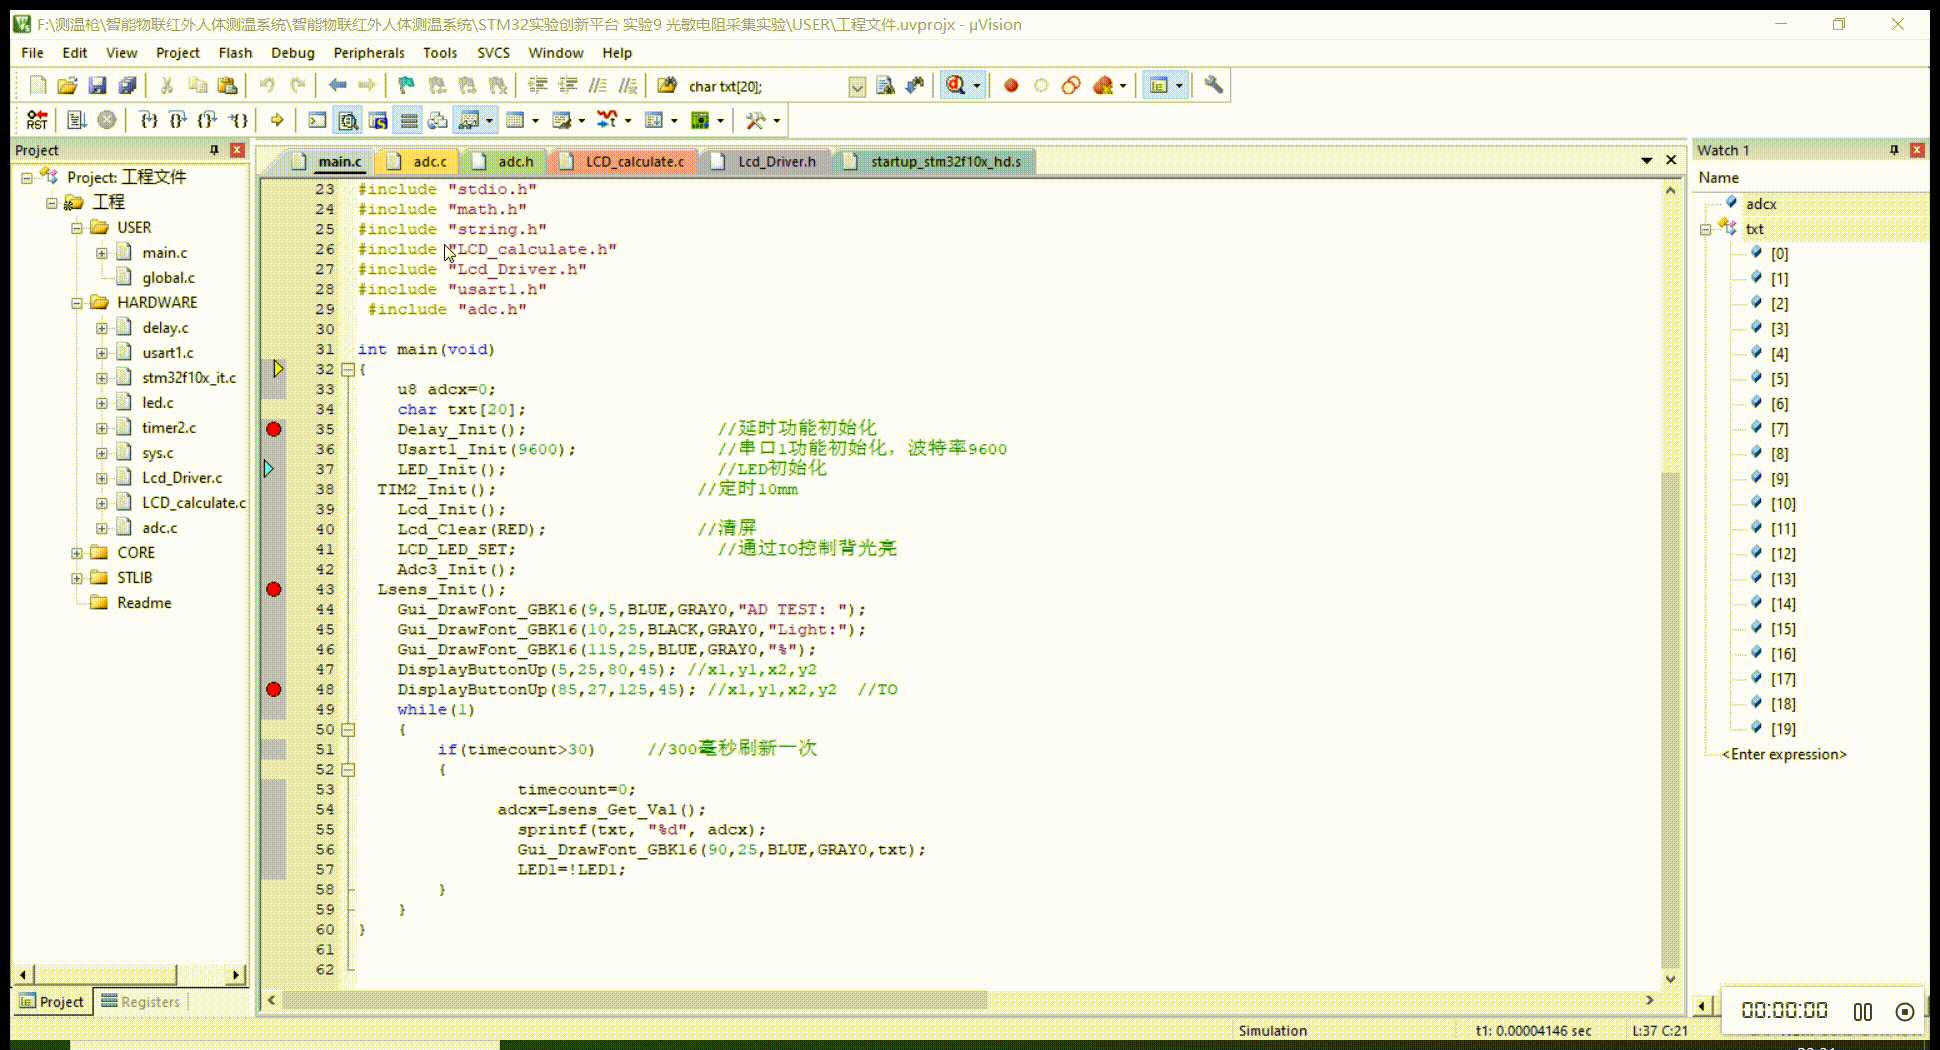Create a new file from the toolbar
The image size is (1940, 1050).
38,86
